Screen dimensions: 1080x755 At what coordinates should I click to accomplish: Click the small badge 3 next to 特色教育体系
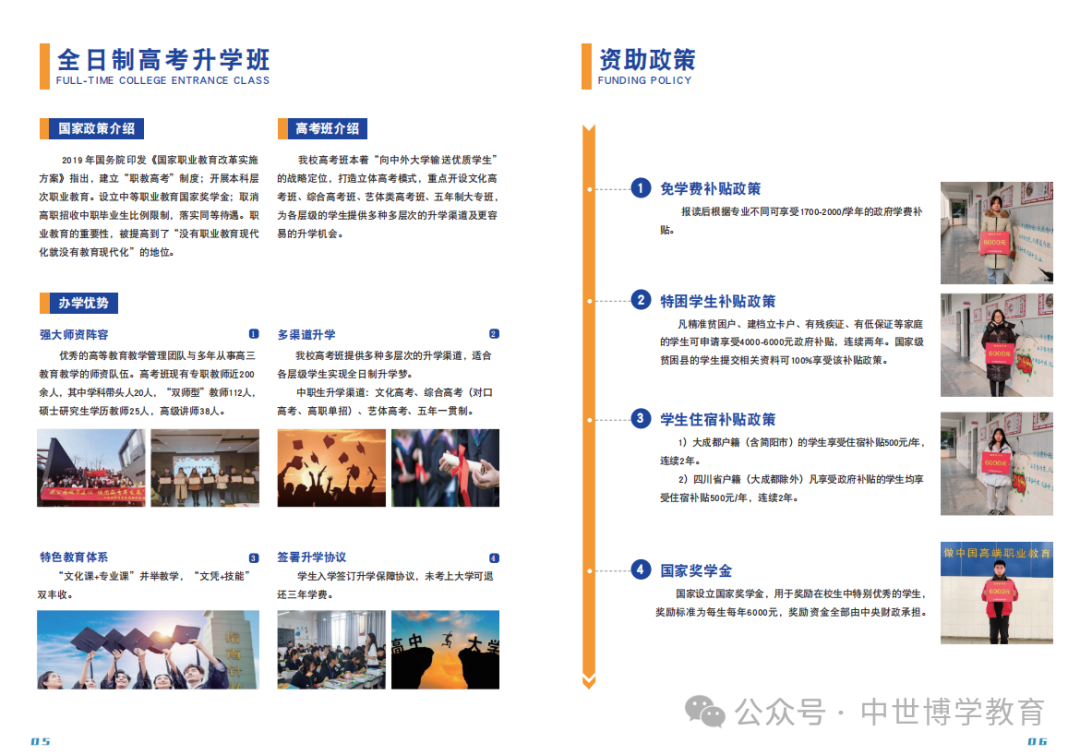click(x=254, y=558)
